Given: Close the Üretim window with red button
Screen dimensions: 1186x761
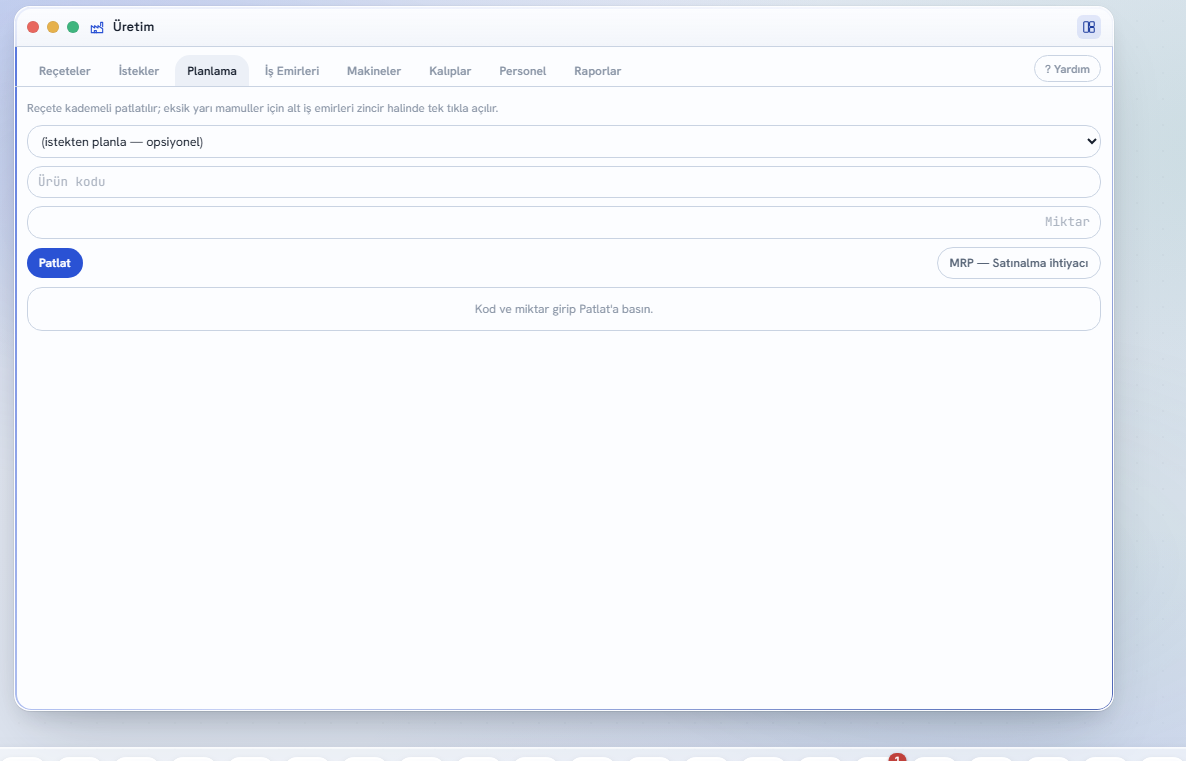Looking at the screenshot, I should pyautogui.click(x=33, y=27).
